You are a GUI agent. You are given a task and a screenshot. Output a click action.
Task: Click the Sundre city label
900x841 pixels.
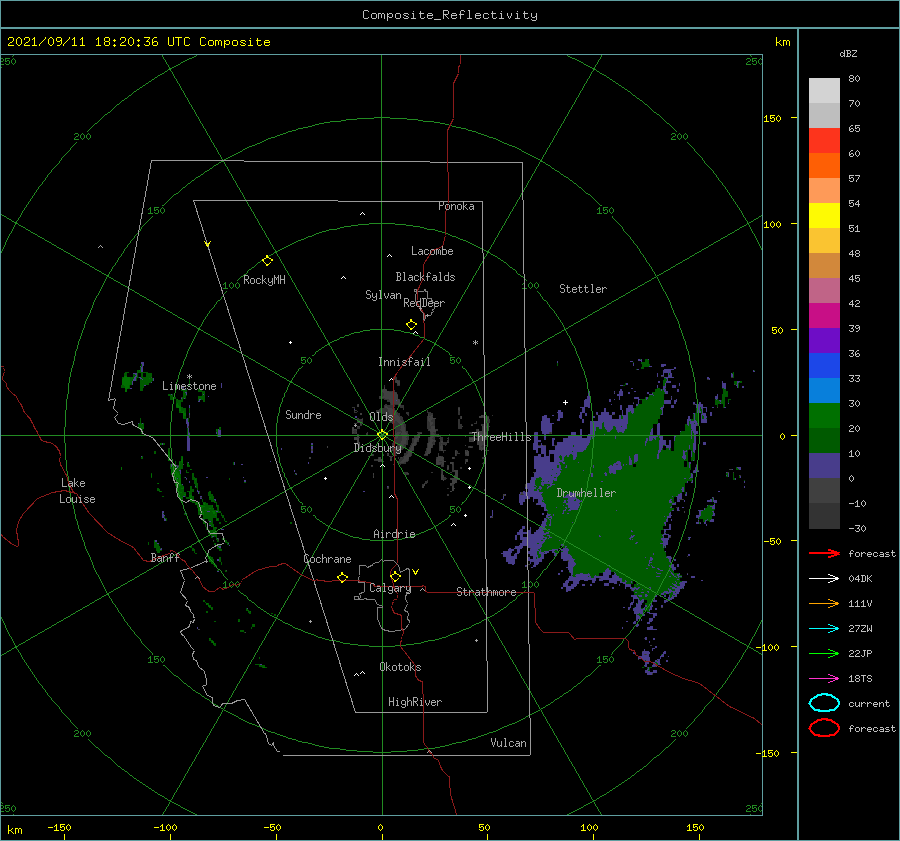point(303,414)
